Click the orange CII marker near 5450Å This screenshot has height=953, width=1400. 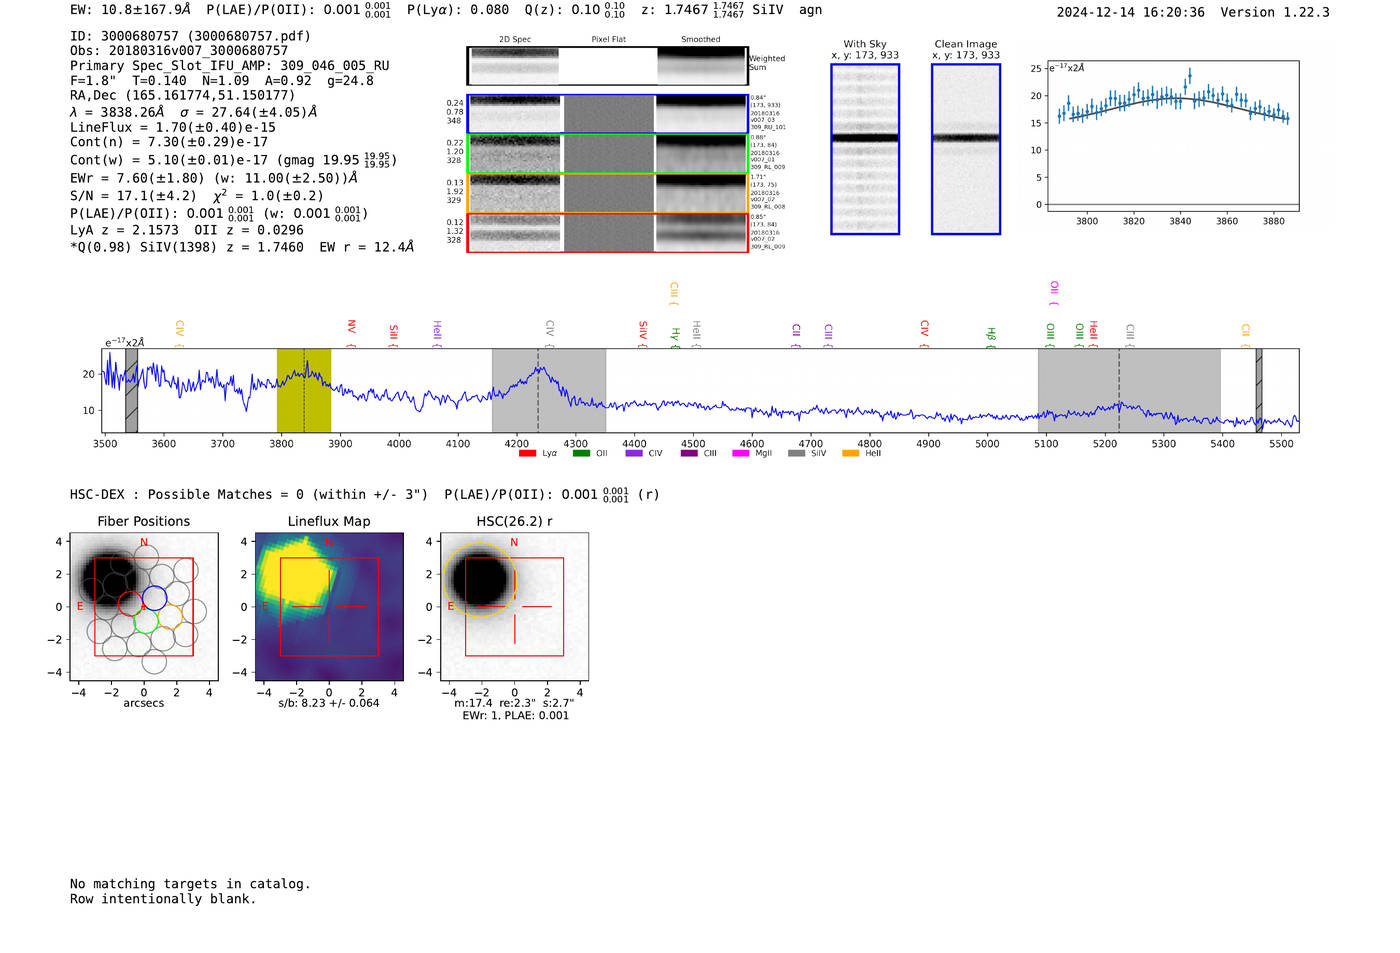(x=1245, y=336)
